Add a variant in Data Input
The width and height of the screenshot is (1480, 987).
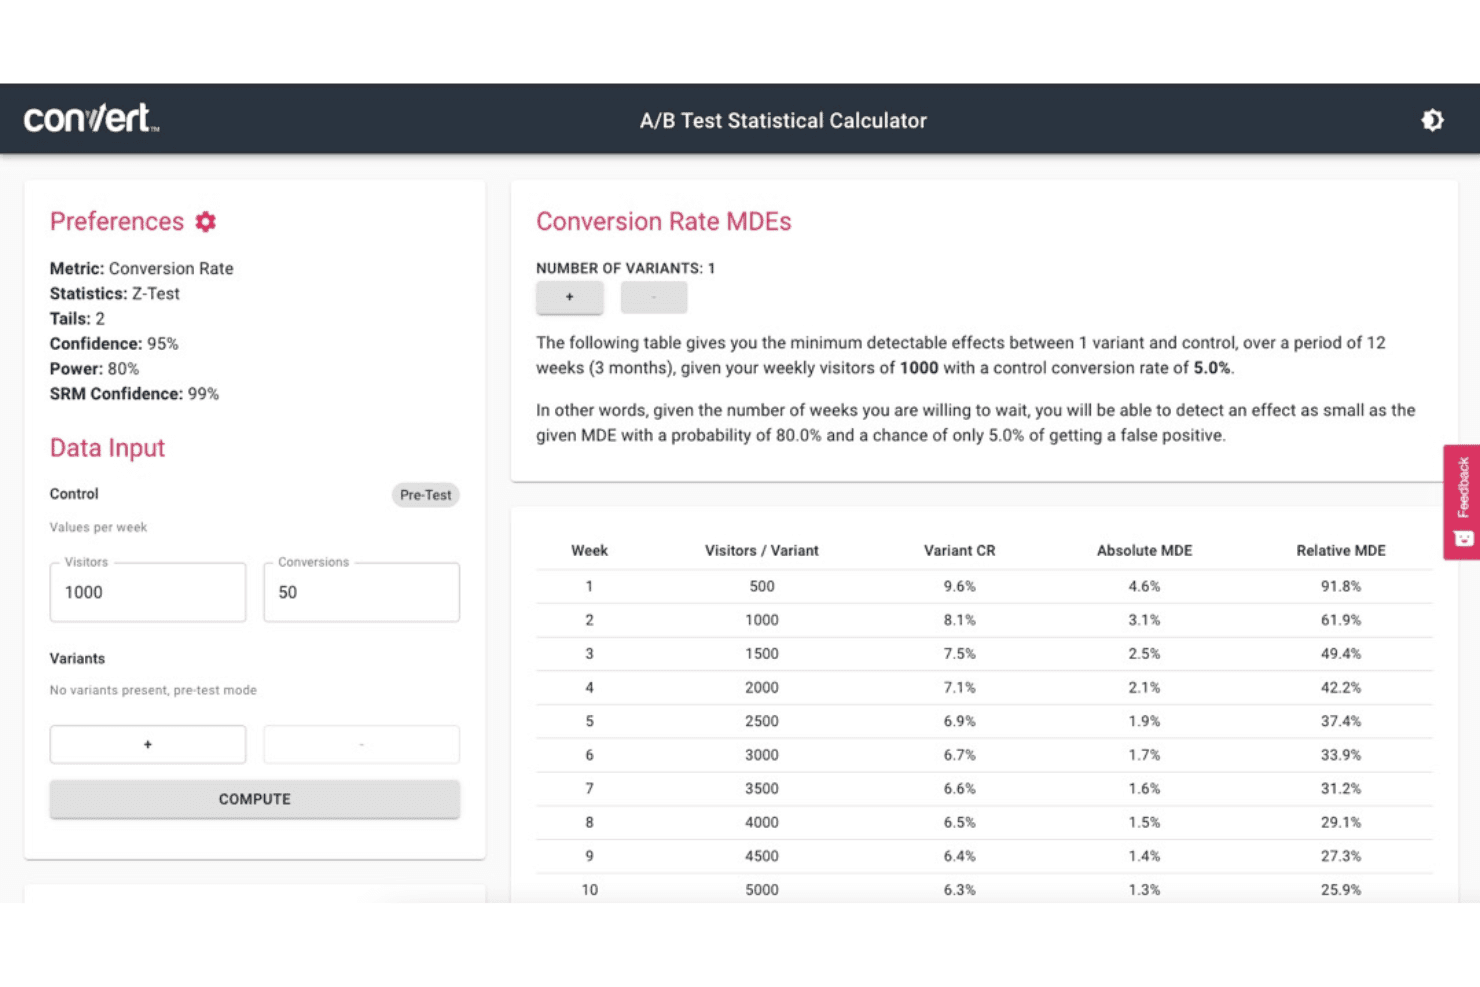[x=148, y=744]
